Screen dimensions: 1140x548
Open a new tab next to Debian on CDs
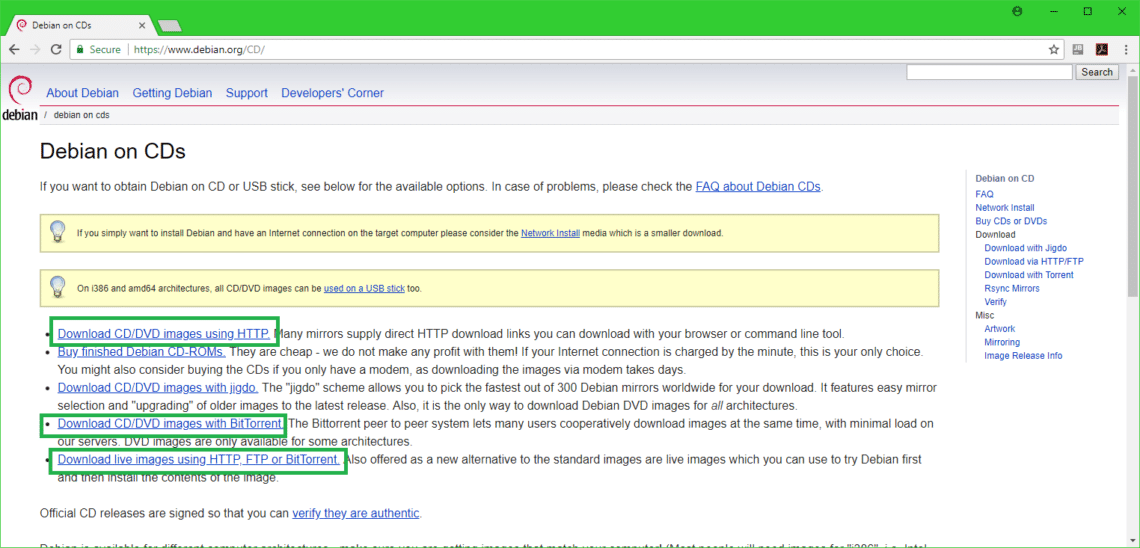point(169,26)
